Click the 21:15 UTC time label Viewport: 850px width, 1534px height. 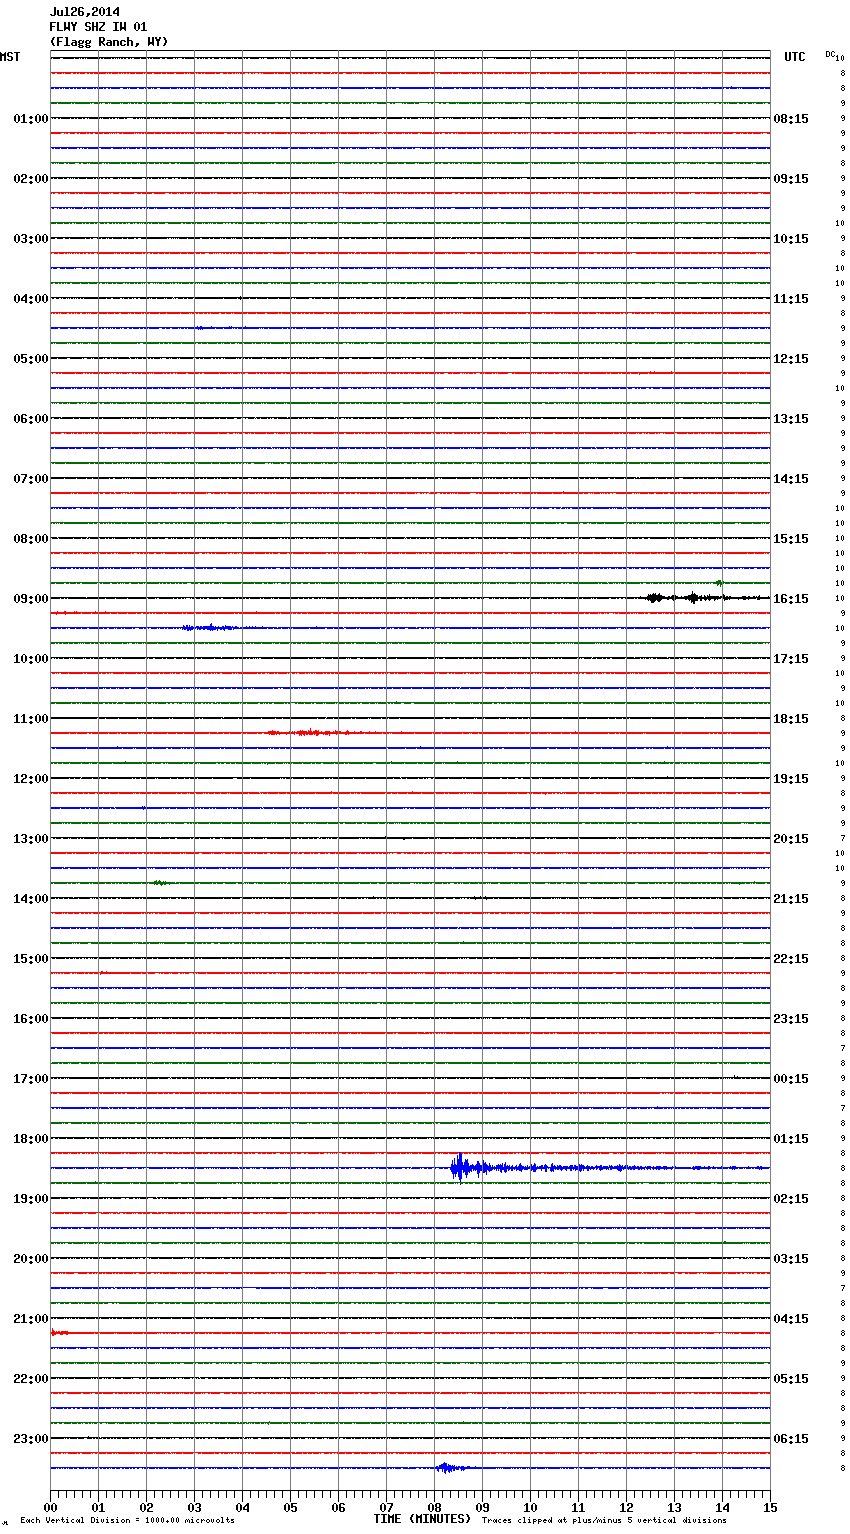[791, 899]
